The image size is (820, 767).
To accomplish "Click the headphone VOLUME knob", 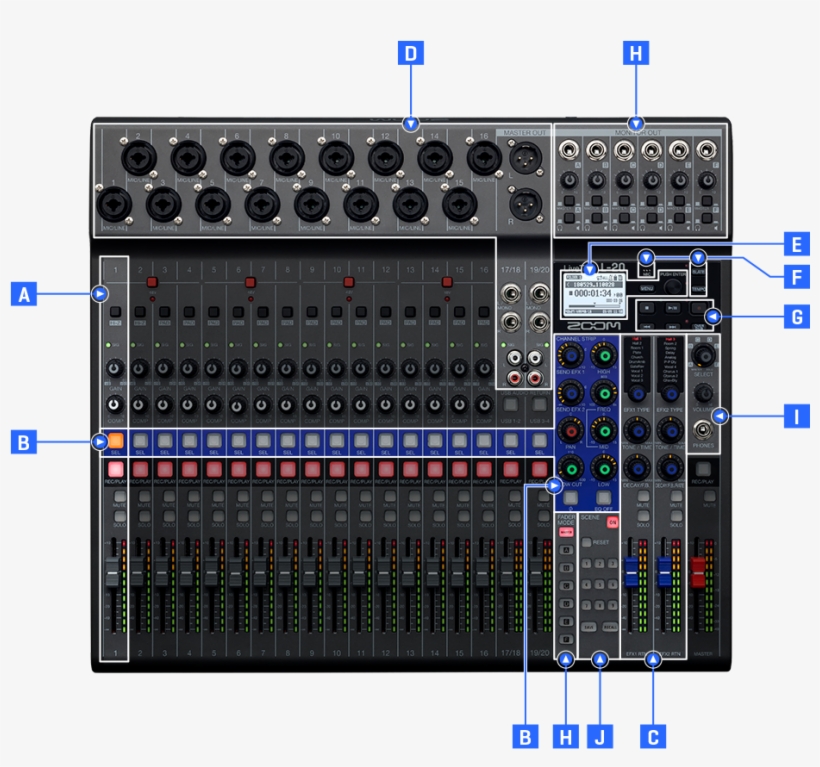I will [703, 392].
